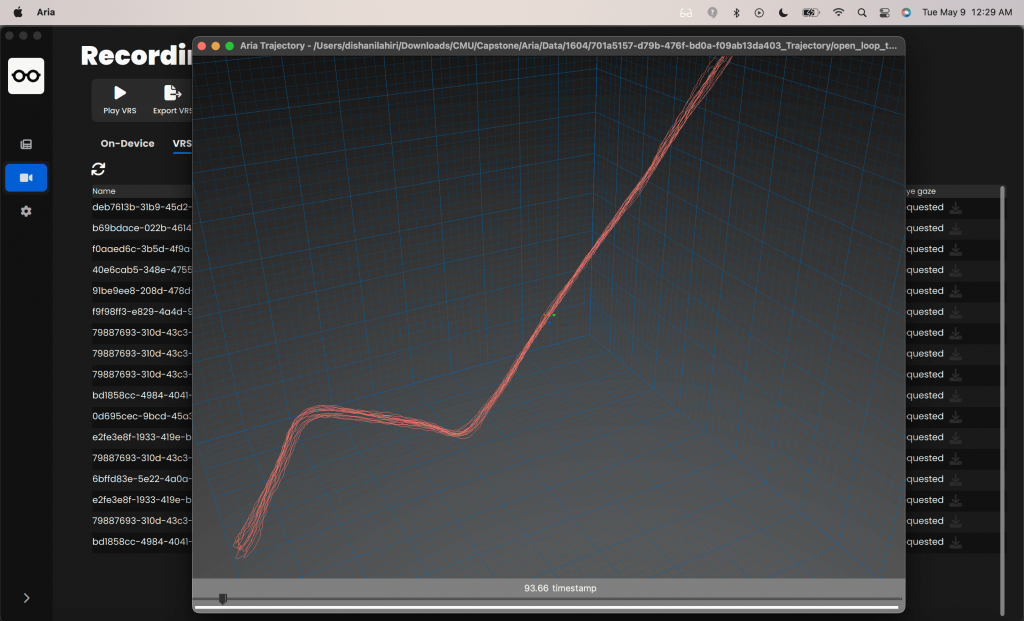Expand the sidebar with bottom chevron
The height and width of the screenshot is (621, 1024).
[26, 598]
